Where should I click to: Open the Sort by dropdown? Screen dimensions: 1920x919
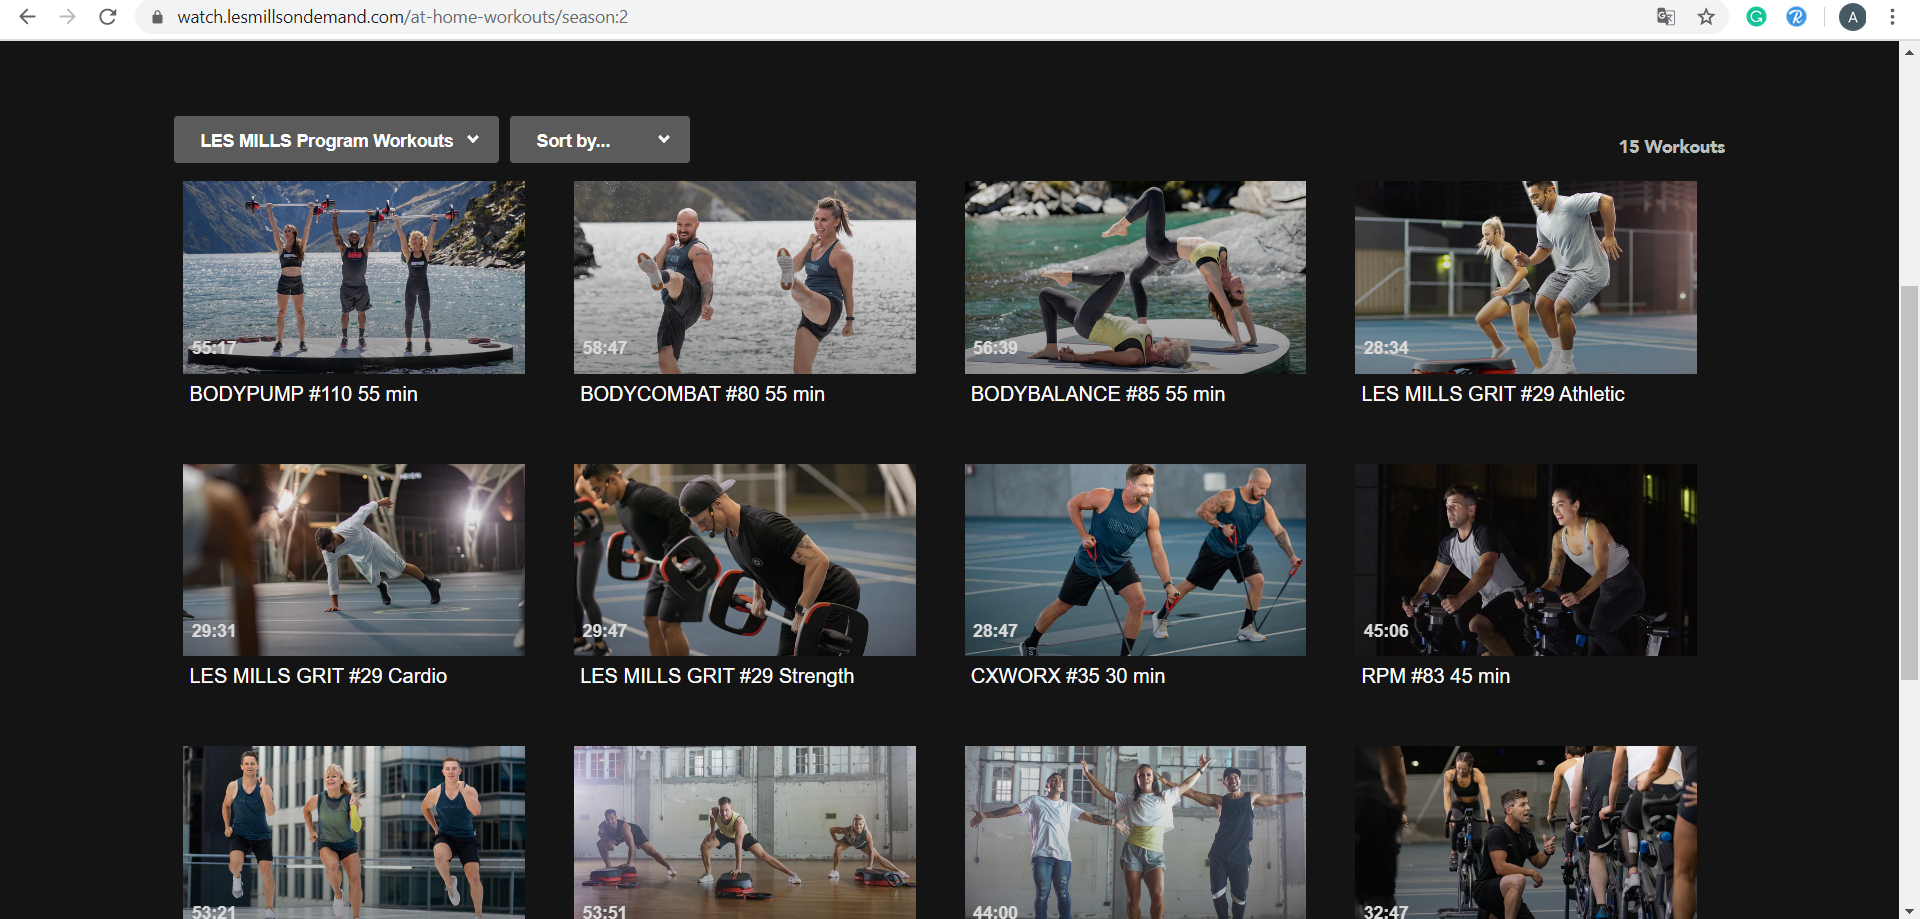tap(600, 140)
